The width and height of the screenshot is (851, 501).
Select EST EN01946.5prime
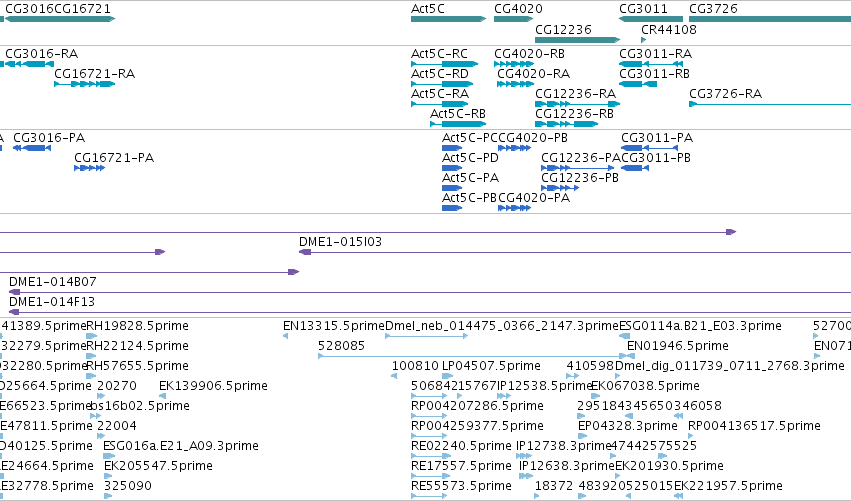(631, 357)
